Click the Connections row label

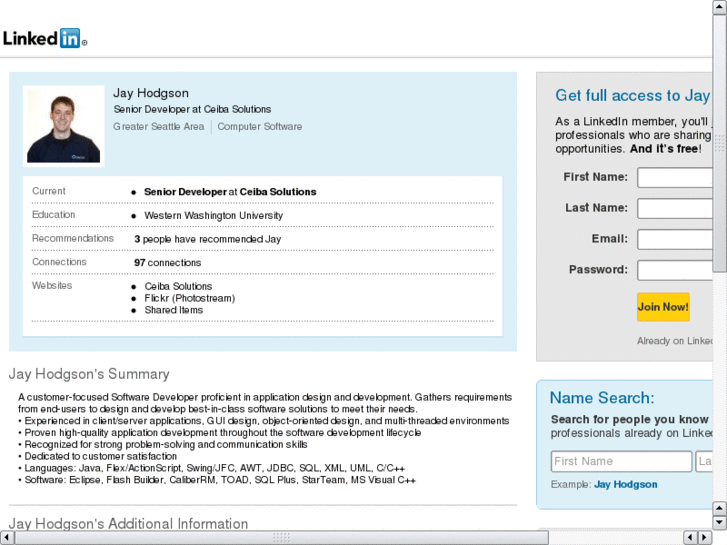[x=59, y=262]
